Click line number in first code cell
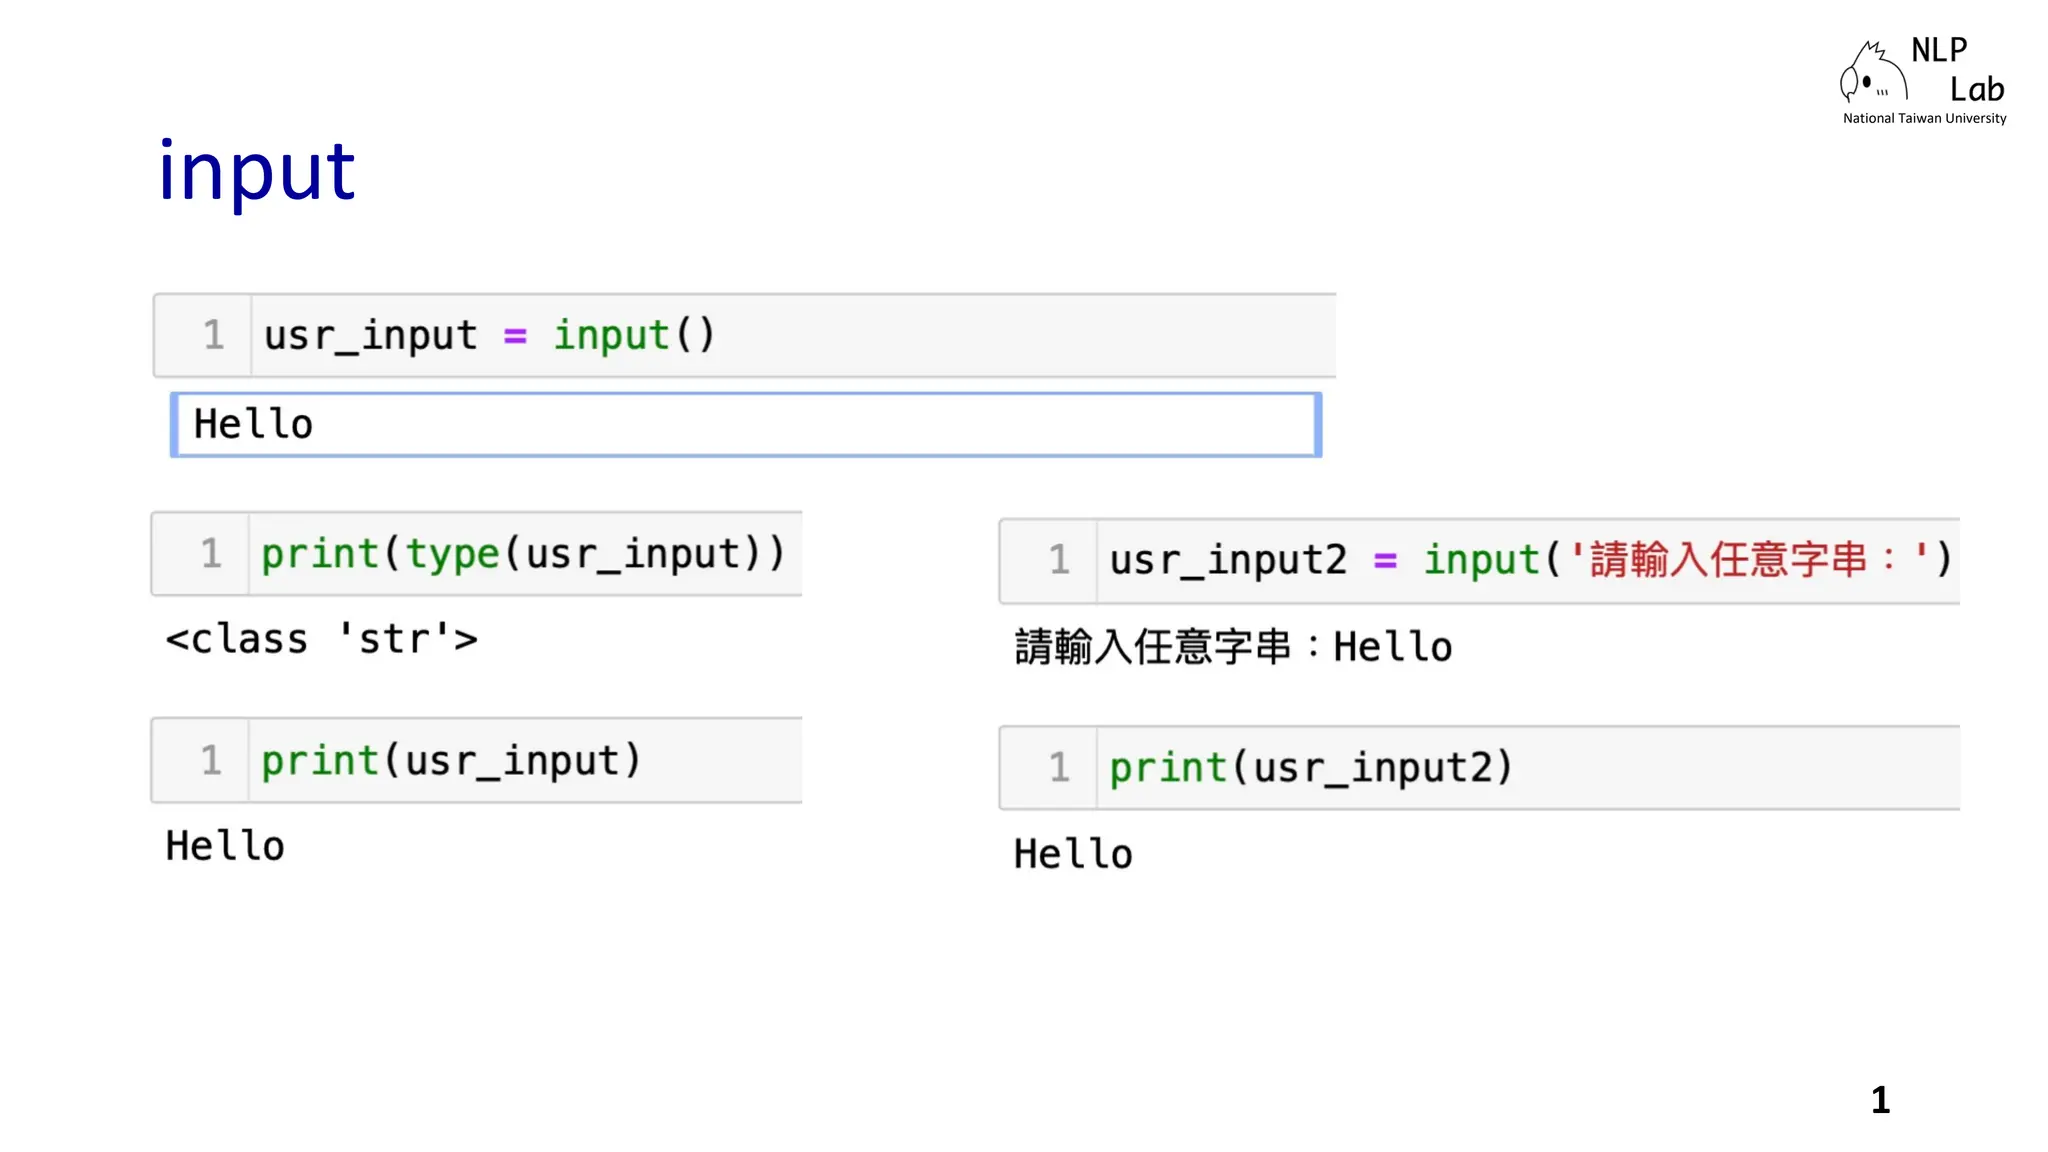 [213, 335]
